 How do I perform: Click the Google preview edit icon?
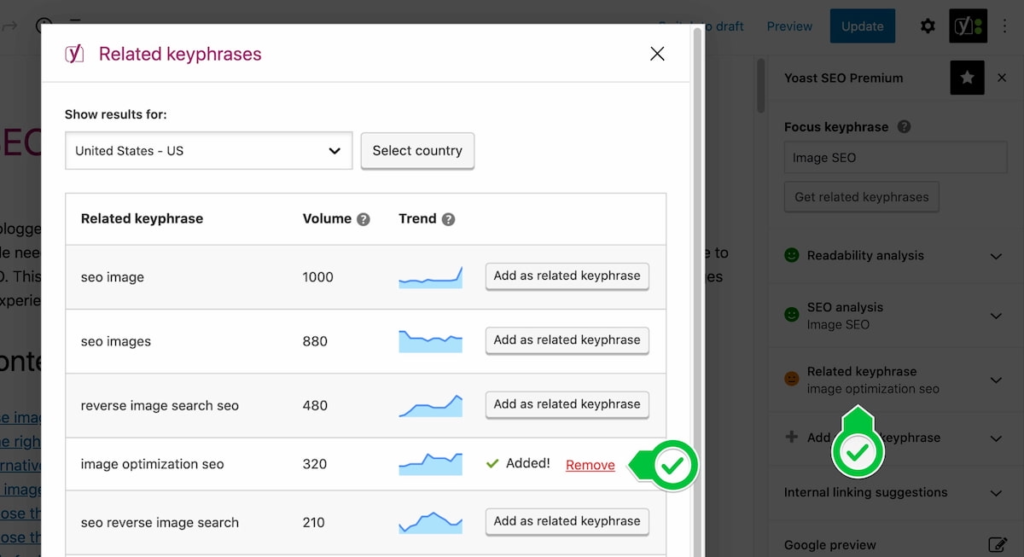point(997,545)
